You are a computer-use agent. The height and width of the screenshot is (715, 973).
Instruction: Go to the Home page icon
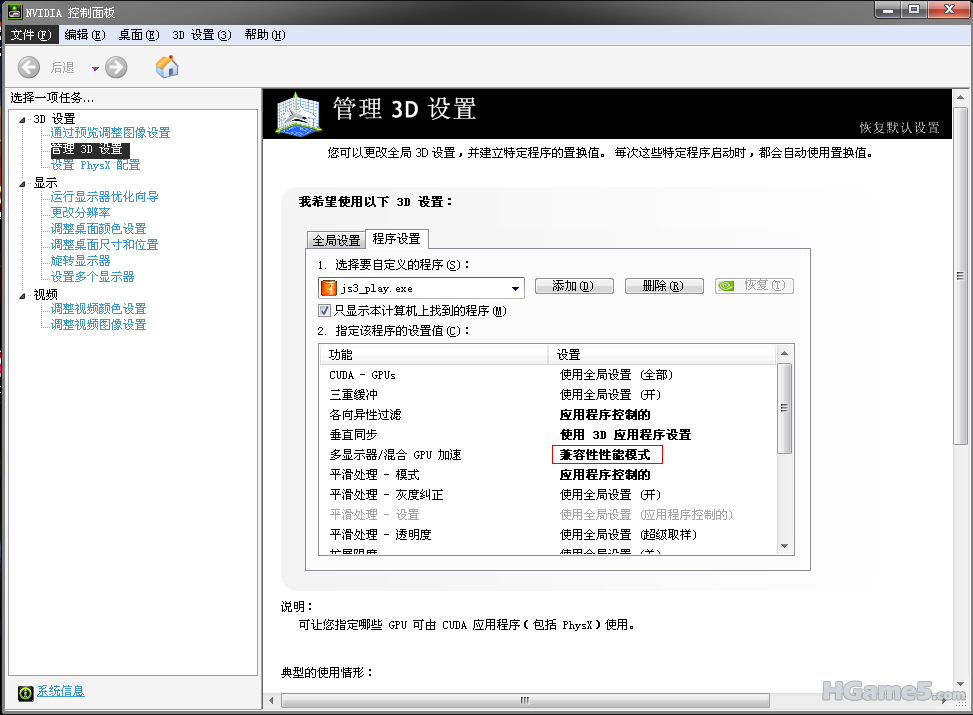click(167, 66)
